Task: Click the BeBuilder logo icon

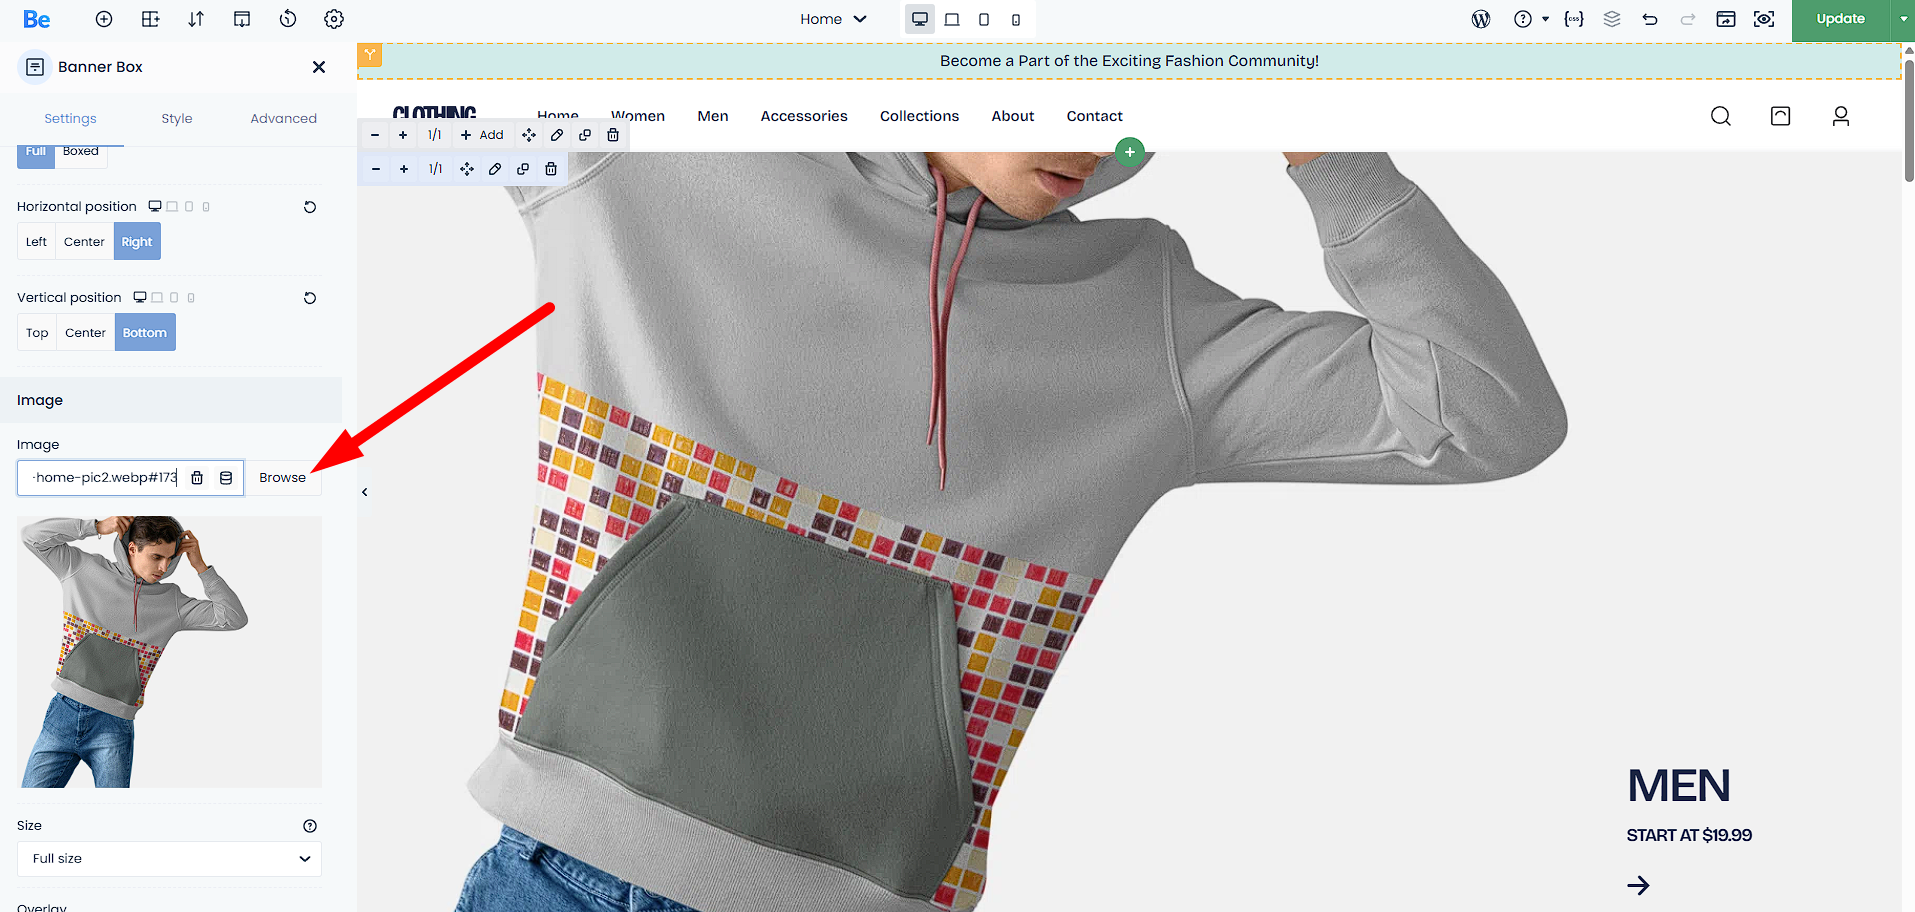Action: (x=36, y=19)
